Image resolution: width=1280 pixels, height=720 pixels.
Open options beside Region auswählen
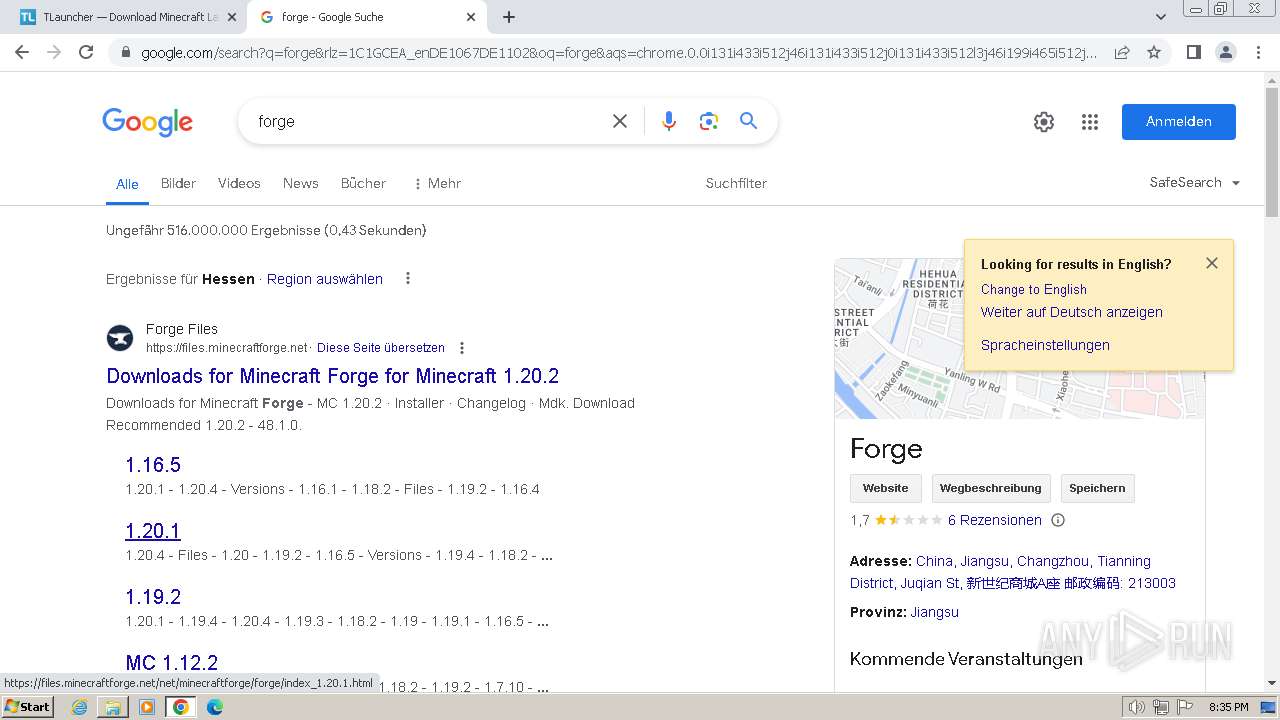(407, 278)
